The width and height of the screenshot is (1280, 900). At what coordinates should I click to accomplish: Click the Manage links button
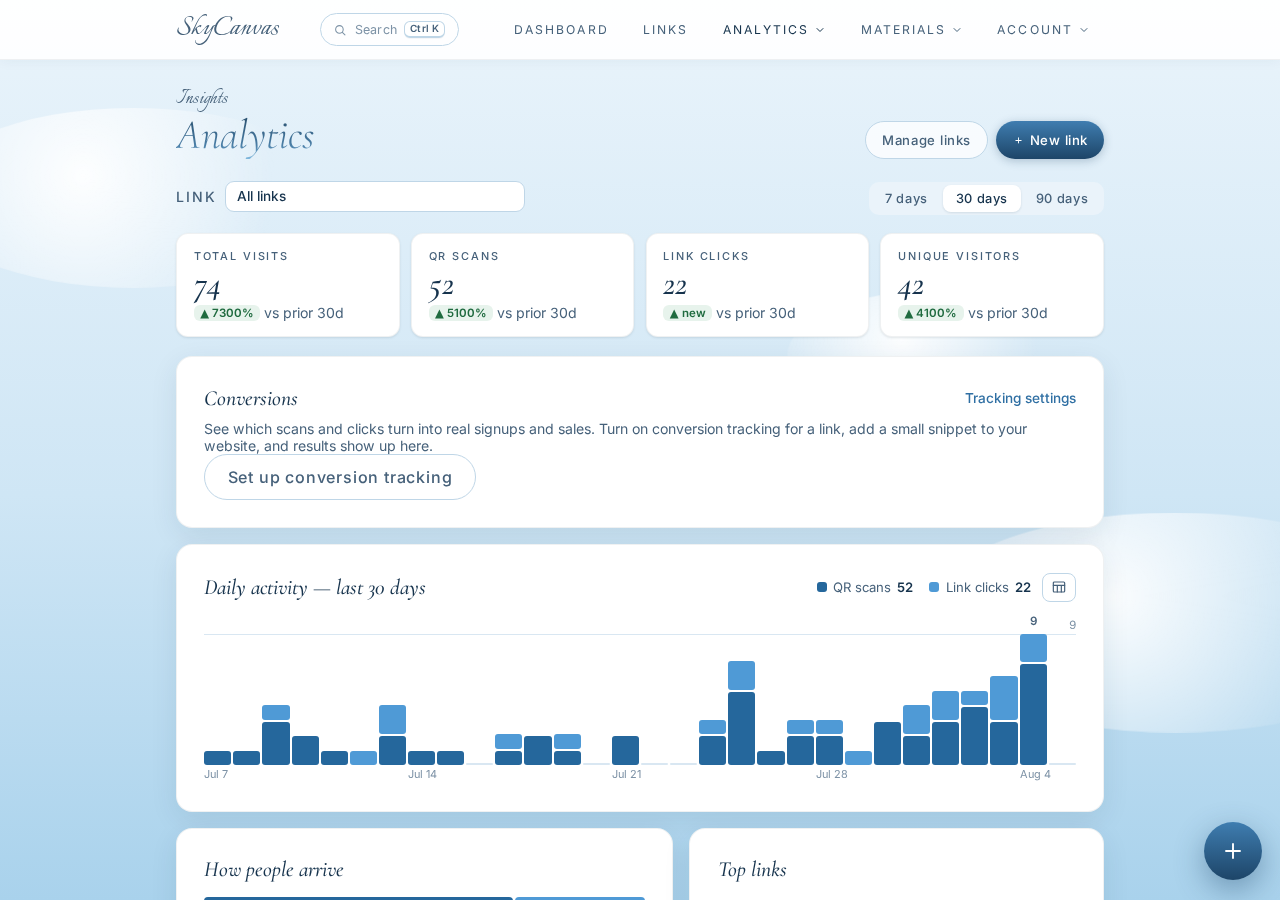tap(926, 140)
